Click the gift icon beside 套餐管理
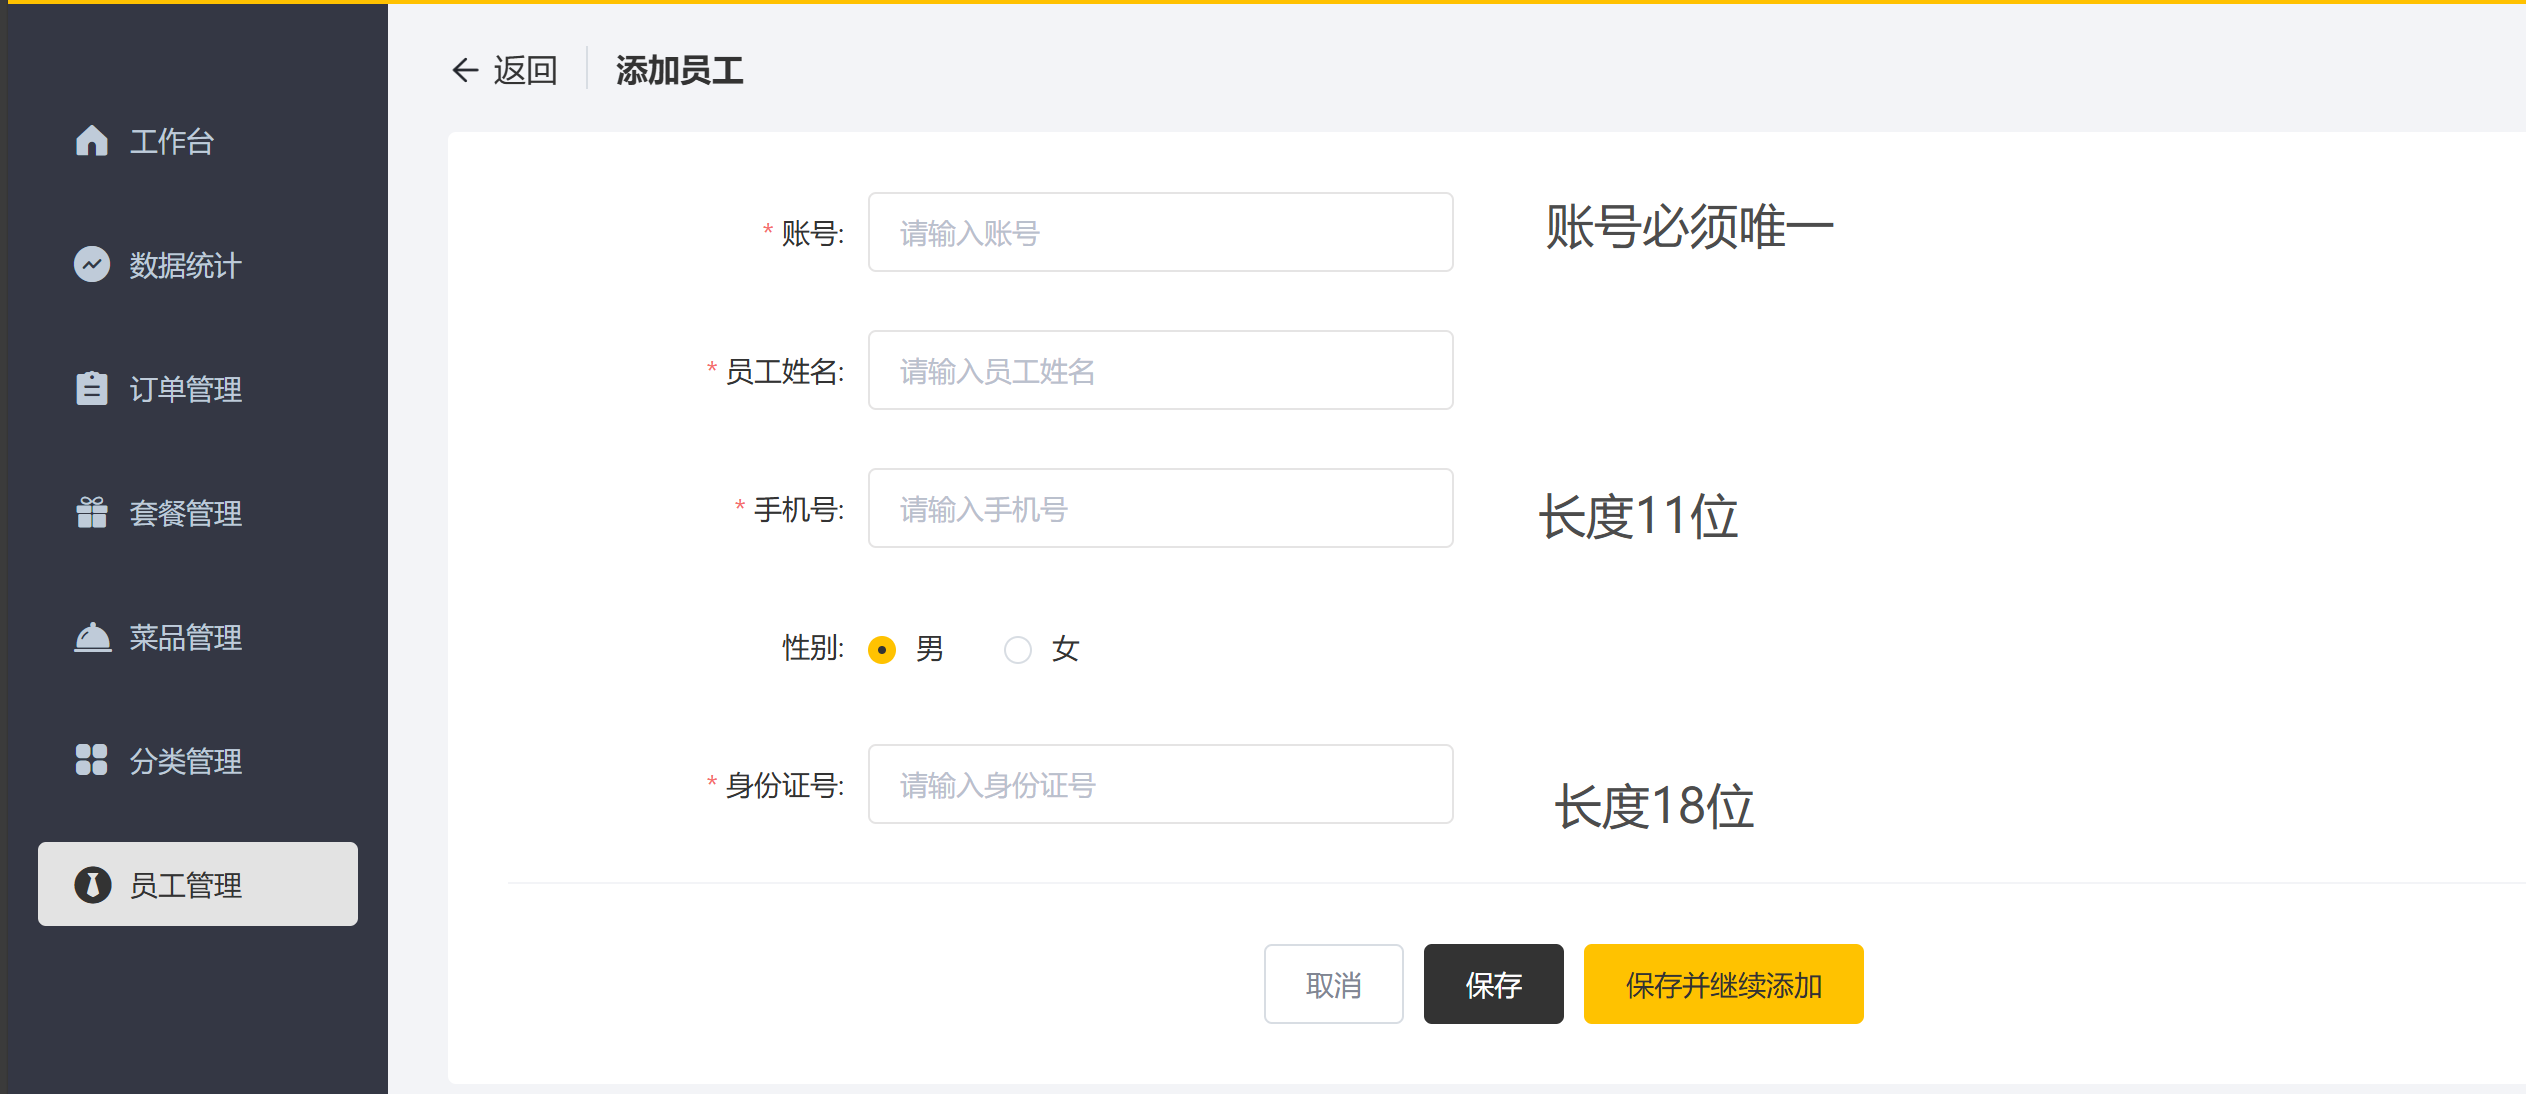The width and height of the screenshot is (2526, 1094). click(91, 512)
